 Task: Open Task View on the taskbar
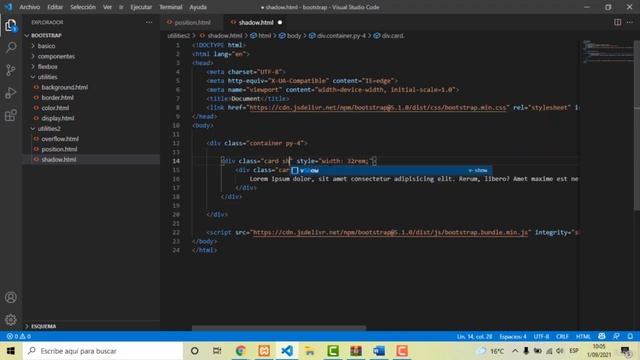pos(217,351)
